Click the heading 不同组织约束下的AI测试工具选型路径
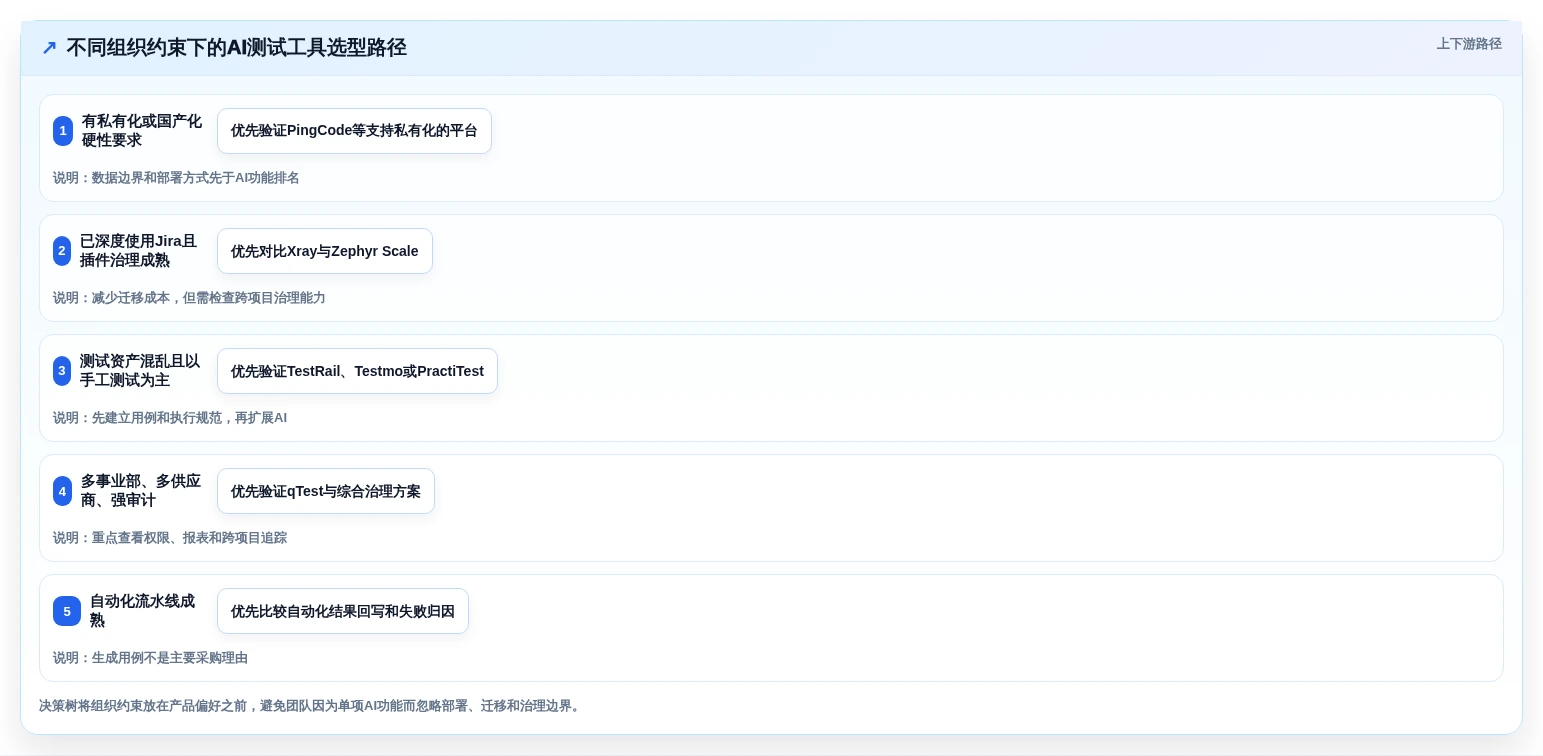 point(236,48)
